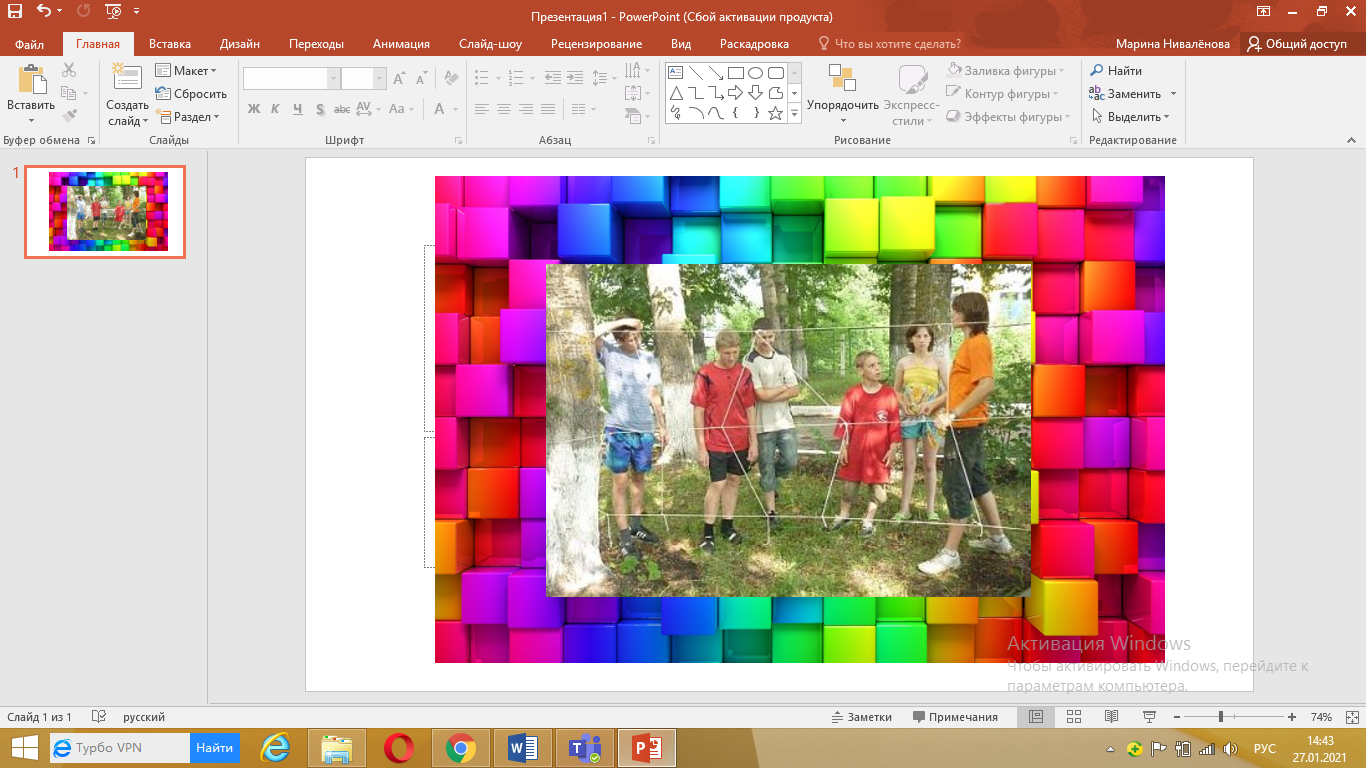Select the triangle shape in the shapes gallery
The width and height of the screenshot is (1366, 768).
pyautogui.click(x=675, y=93)
